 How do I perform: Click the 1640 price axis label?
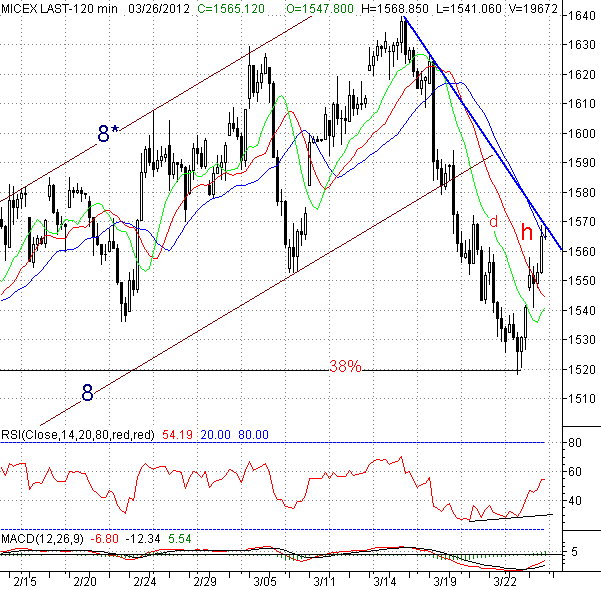point(581,16)
